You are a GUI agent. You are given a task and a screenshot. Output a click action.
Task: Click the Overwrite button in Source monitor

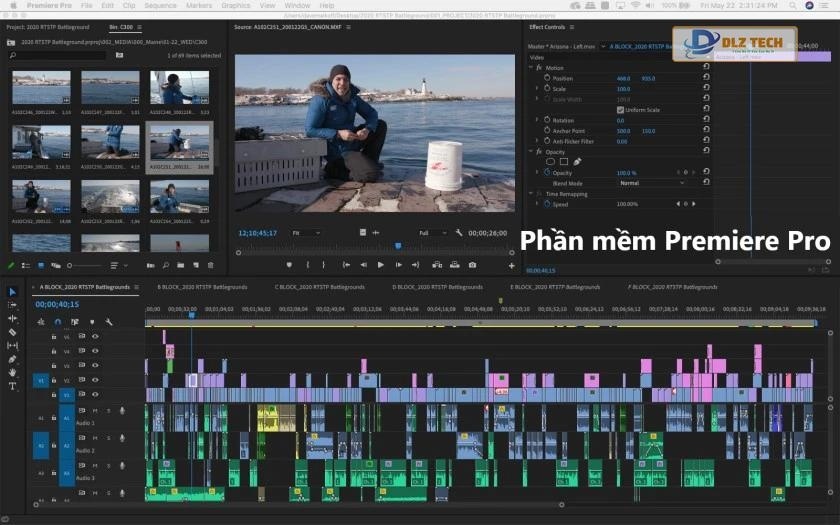[x=455, y=265]
